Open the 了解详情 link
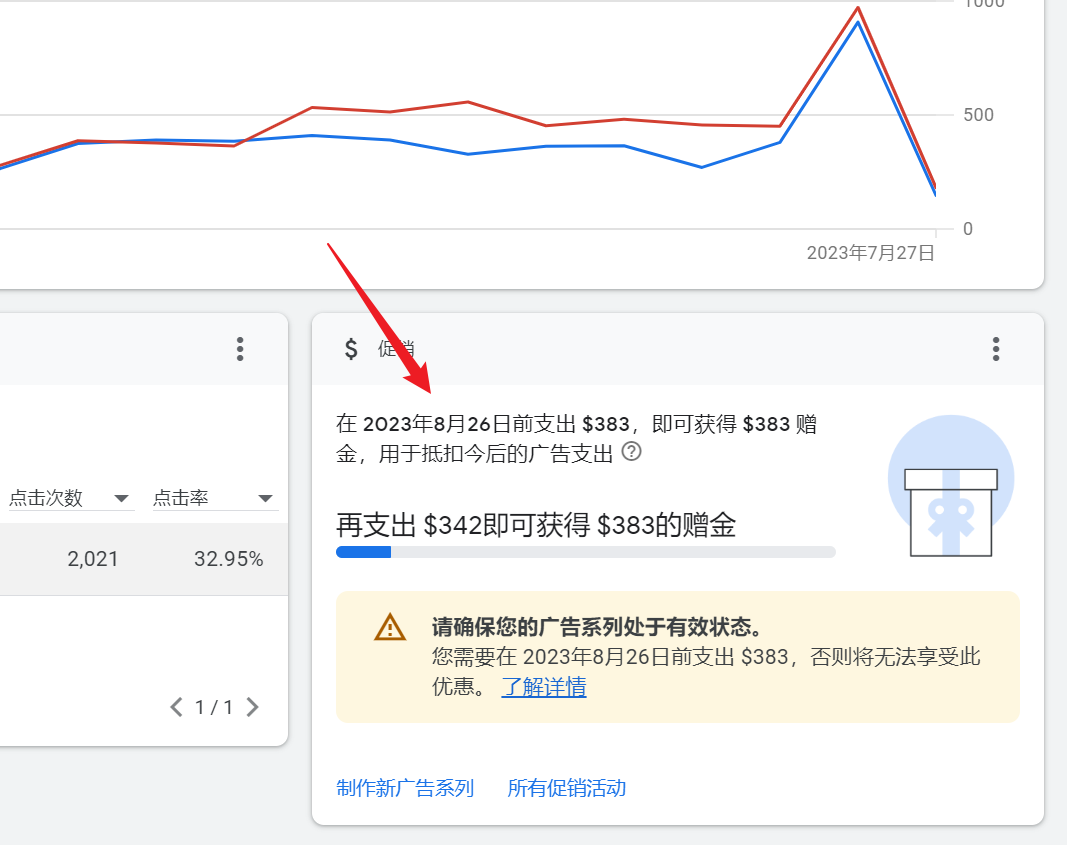The width and height of the screenshot is (1067, 845). (x=544, y=687)
